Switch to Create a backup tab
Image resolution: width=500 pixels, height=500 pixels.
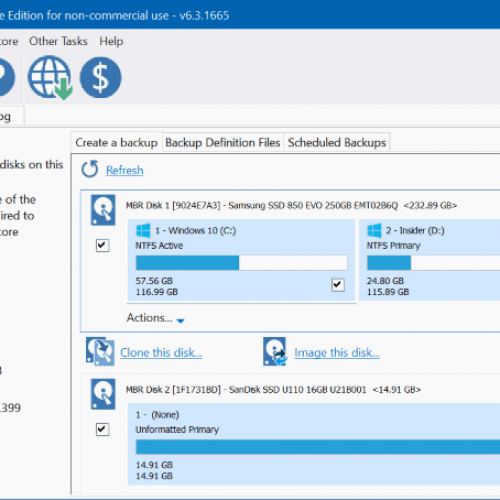pos(116,143)
